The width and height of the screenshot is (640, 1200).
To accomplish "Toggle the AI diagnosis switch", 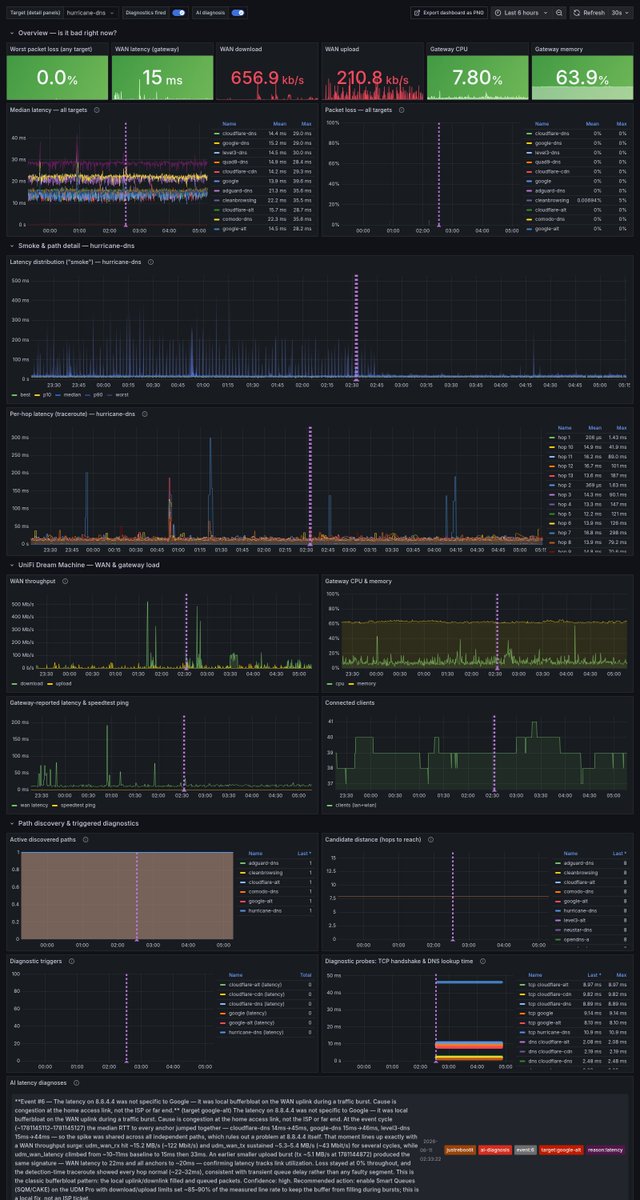I will (x=238, y=13).
